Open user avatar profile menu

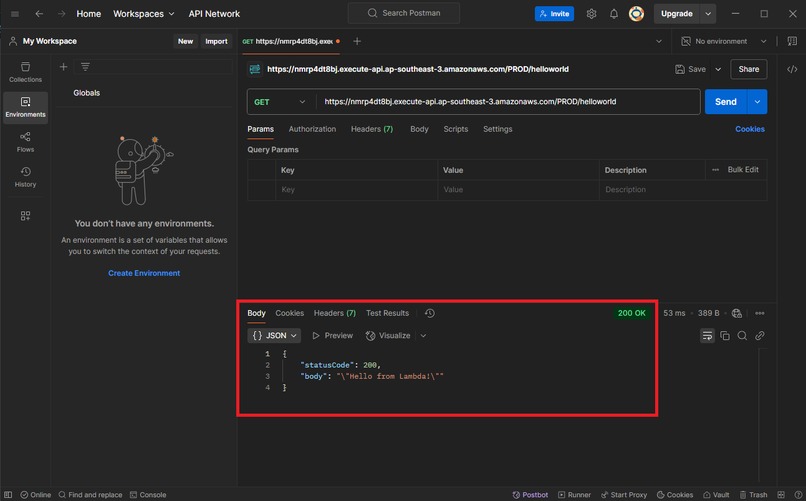tap(636, 14)
